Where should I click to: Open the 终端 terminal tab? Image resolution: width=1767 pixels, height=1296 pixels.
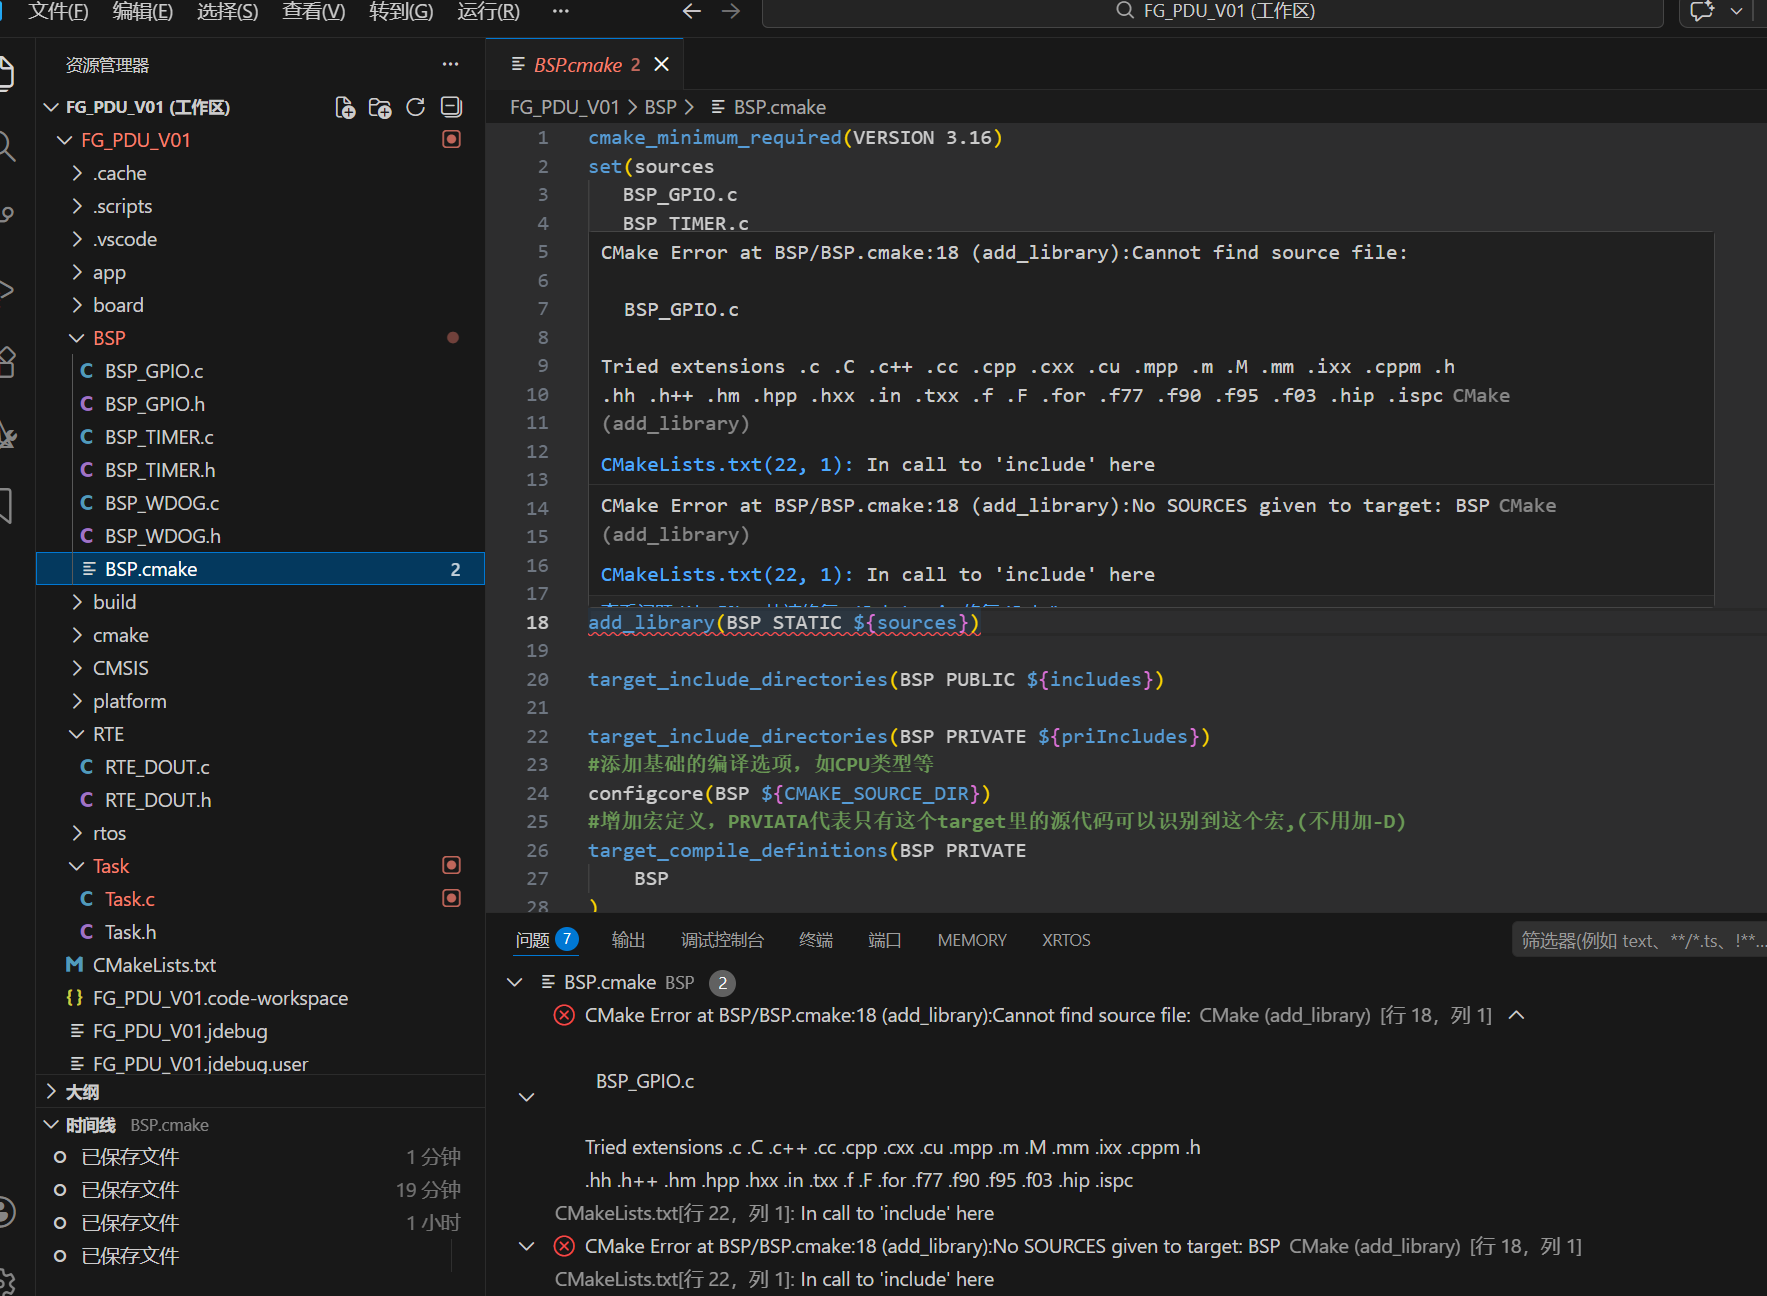click(x=816, y=940)
